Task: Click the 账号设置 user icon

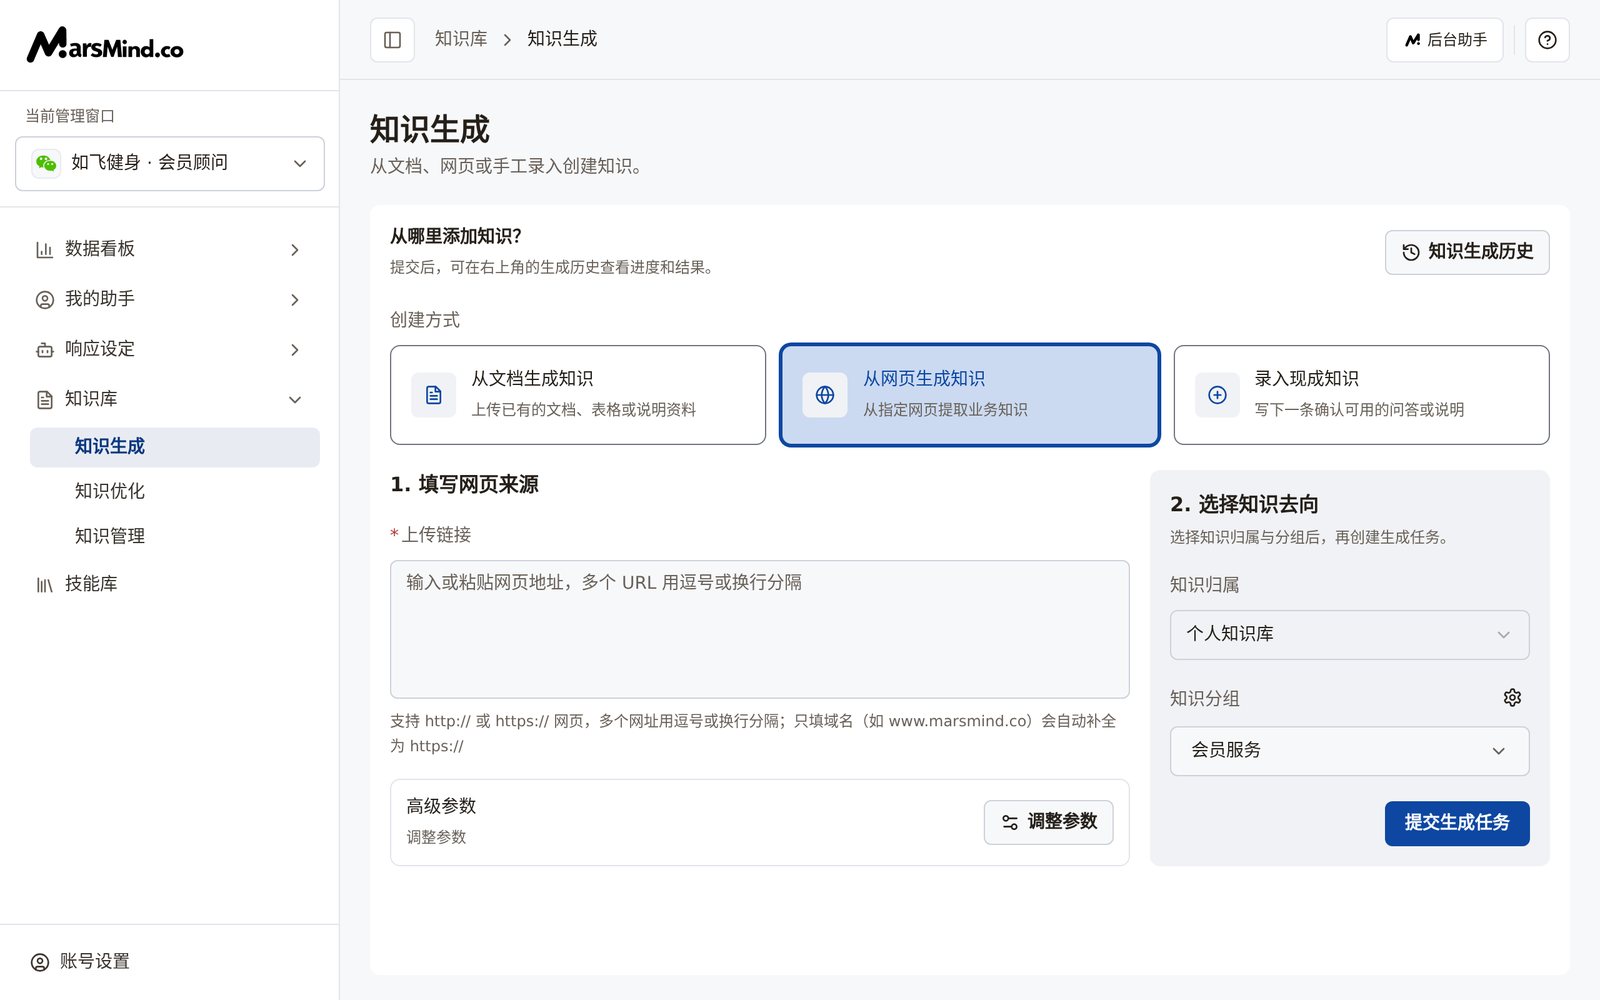Action: pyautogui.click(x=40, y=962)
